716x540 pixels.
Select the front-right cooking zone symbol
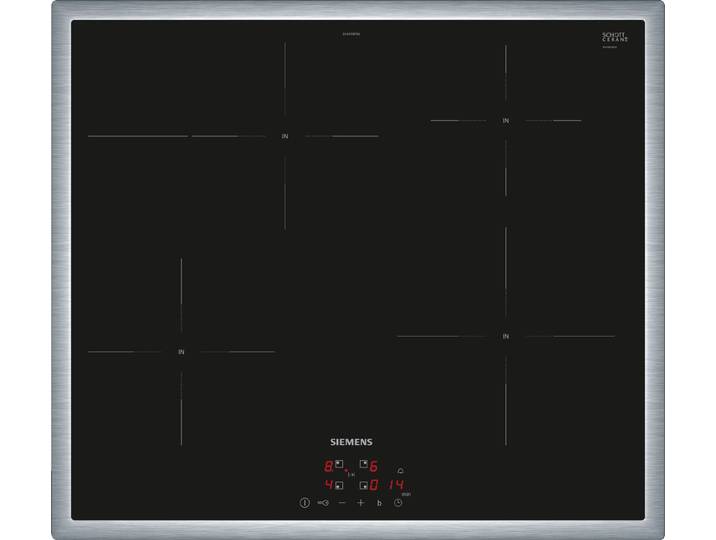[364, 485]
